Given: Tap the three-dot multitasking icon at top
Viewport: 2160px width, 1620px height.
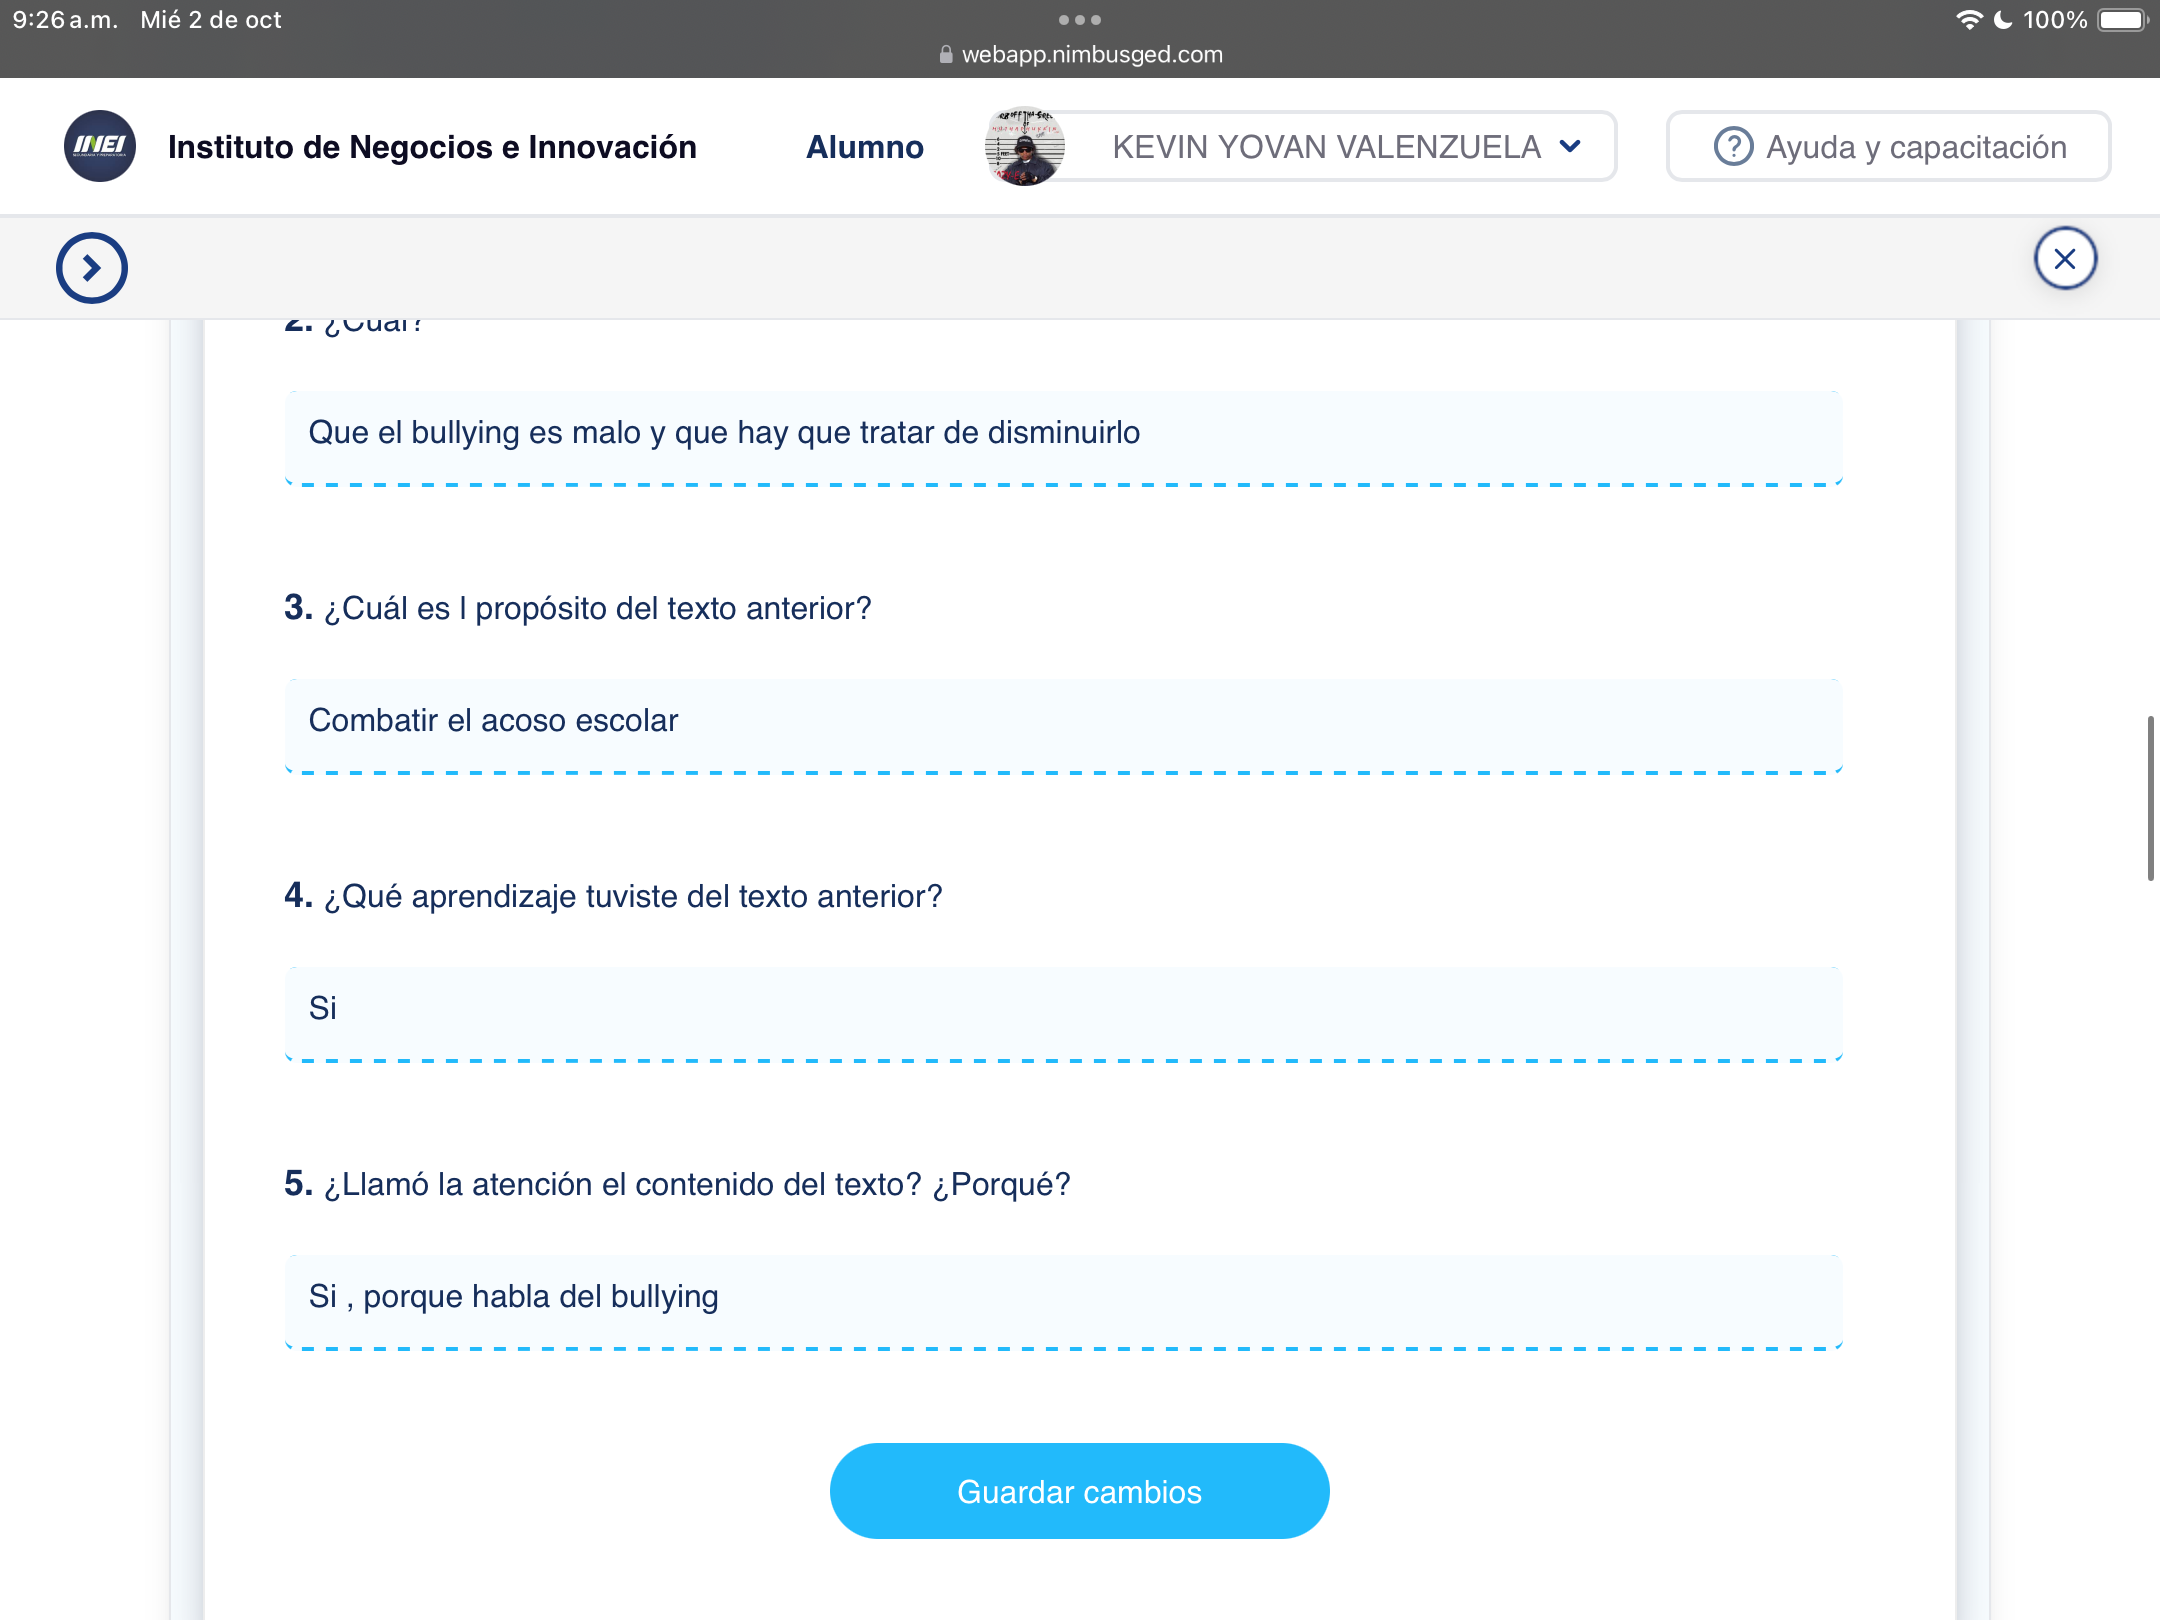Looking at the screenshot, I should click(x=1080, y=20).
